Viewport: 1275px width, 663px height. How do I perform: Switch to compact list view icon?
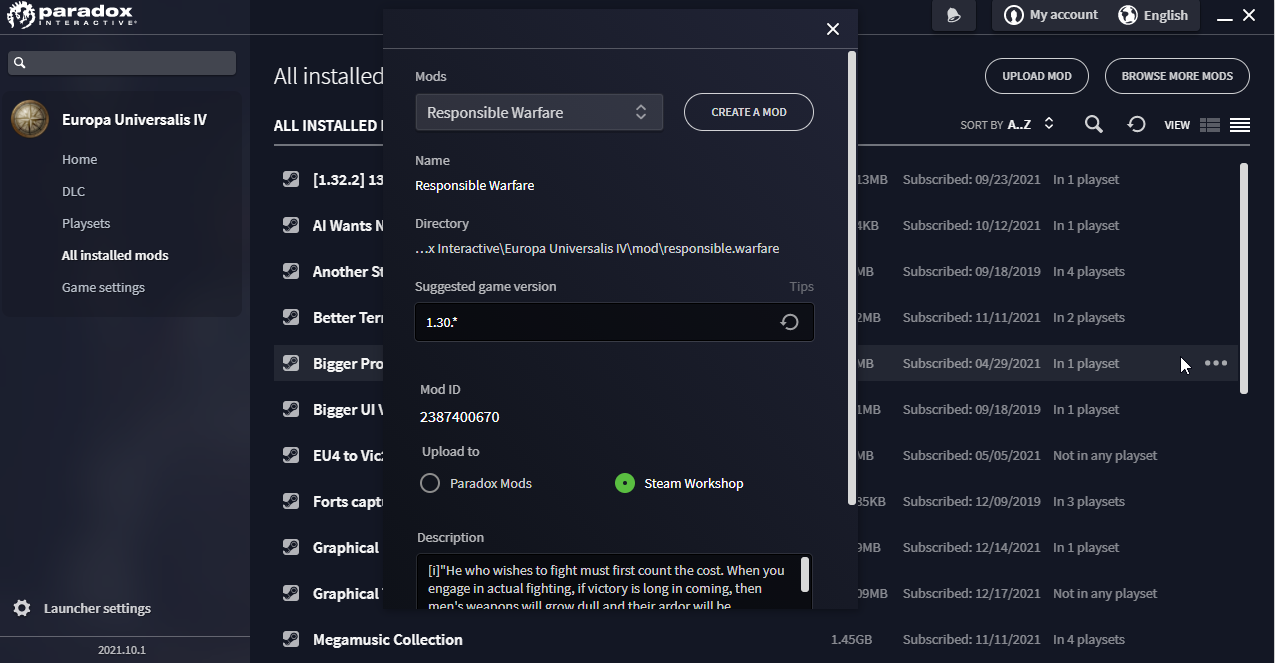click(x=1210, y=125)
